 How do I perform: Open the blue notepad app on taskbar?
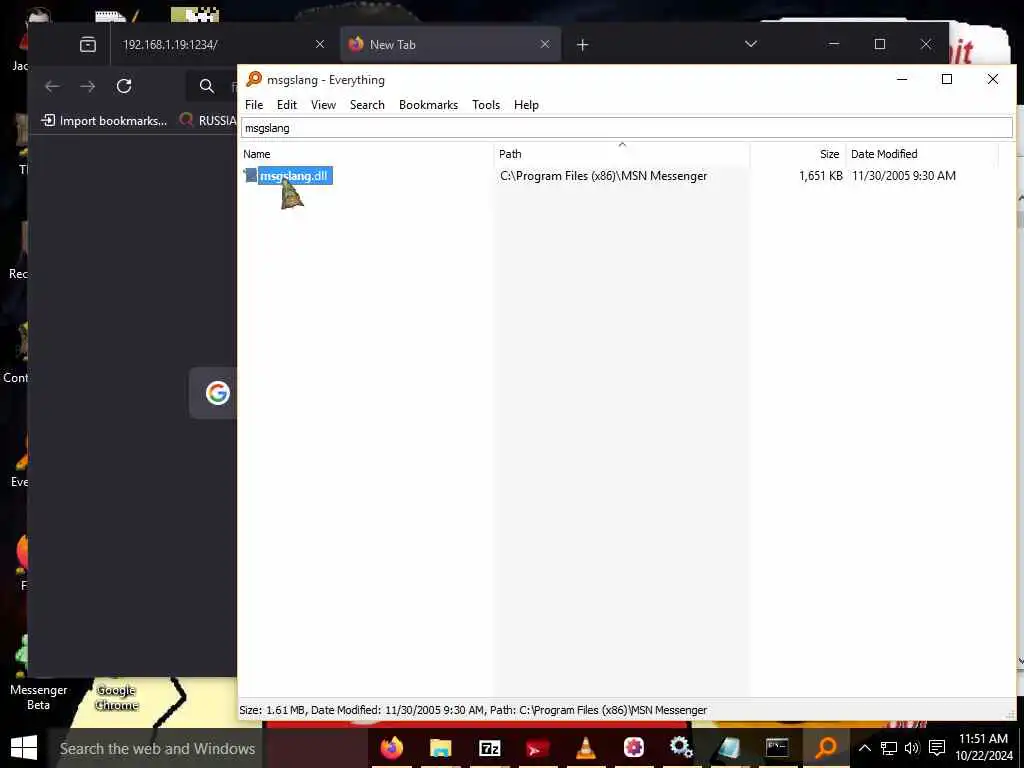[729, 748]
